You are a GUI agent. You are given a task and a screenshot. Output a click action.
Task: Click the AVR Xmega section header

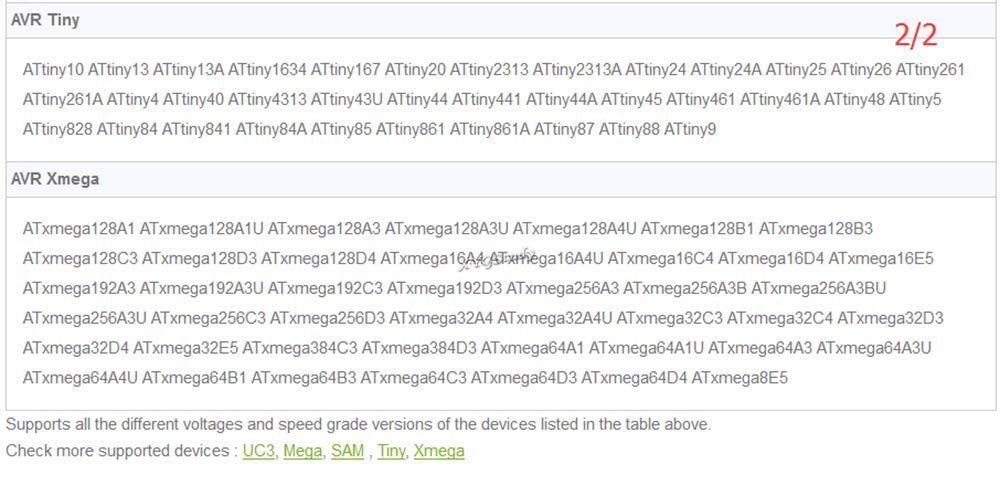click(x=501, y=179)
